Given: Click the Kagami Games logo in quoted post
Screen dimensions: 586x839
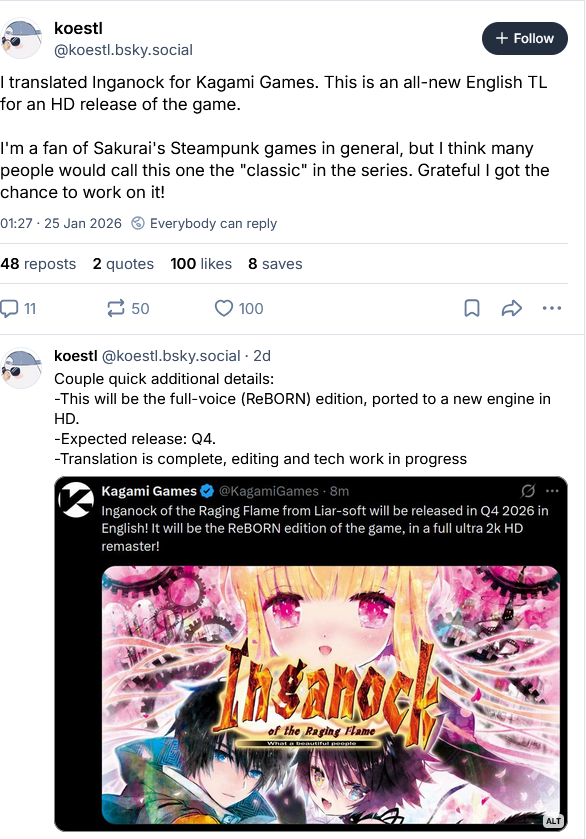Looking at the screenshot, I should pyautogui.click(x=76, y=500).
